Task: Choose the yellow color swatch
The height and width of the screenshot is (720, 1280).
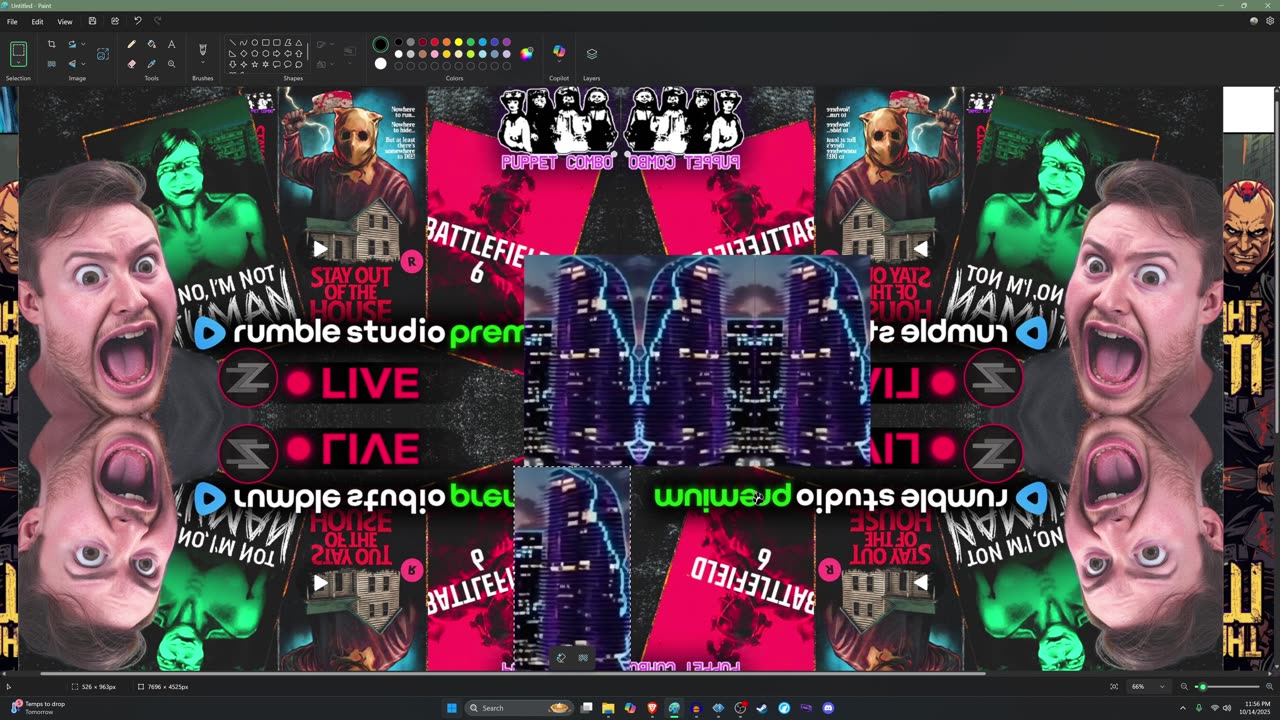Action: click(458, 42)
